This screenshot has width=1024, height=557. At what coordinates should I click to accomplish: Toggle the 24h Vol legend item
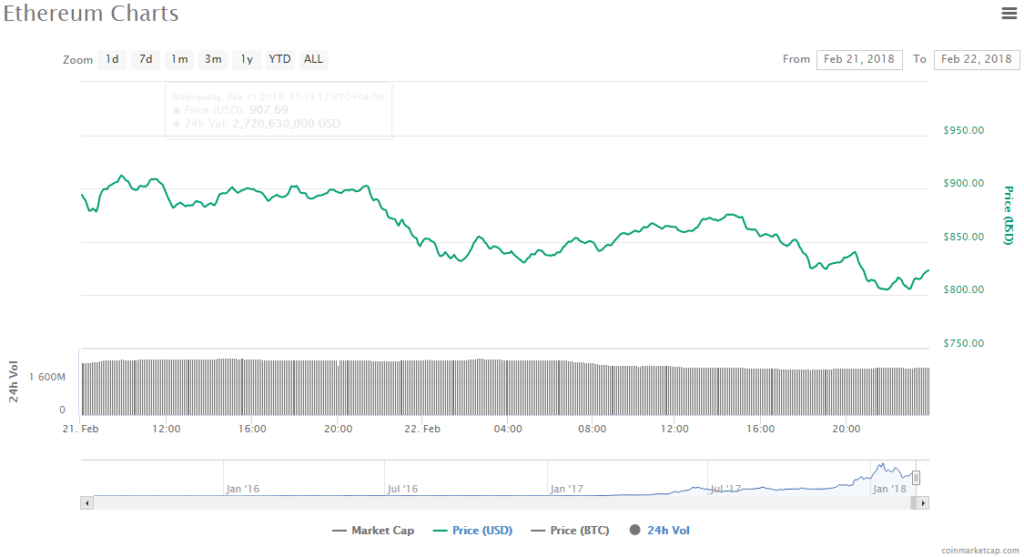coord(659,530)
